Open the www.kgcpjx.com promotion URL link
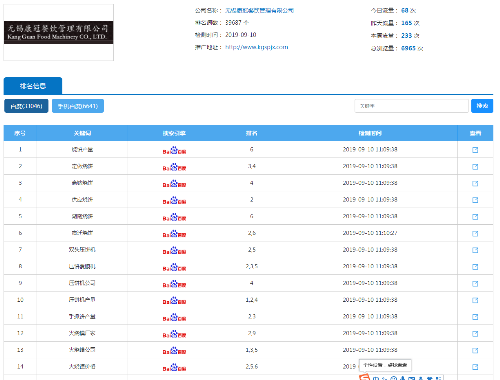Viewport: 500px width, 380px height. [x=257, y=47]
